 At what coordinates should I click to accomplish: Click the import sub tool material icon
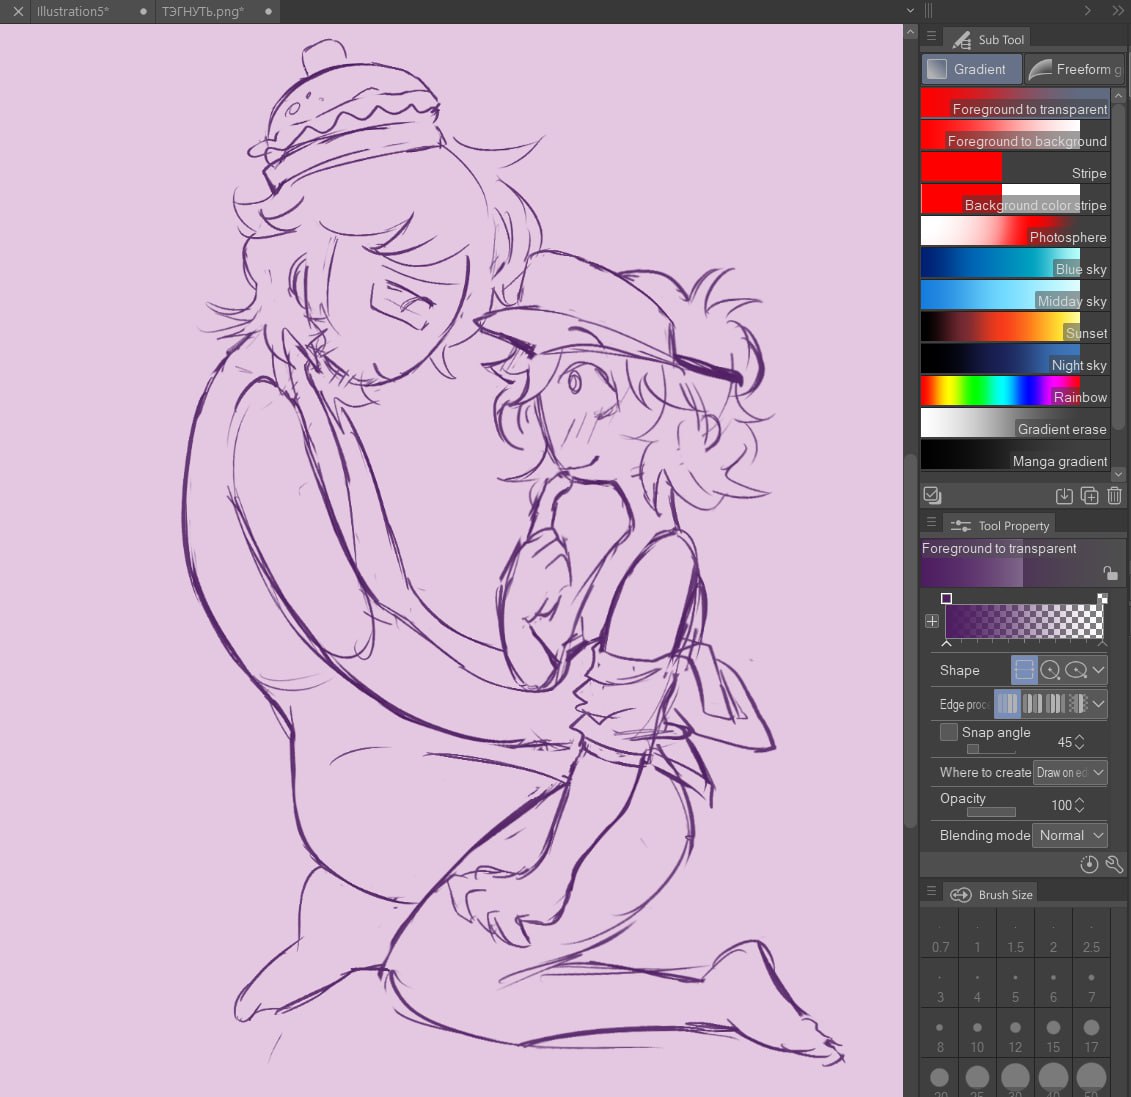1064,495
